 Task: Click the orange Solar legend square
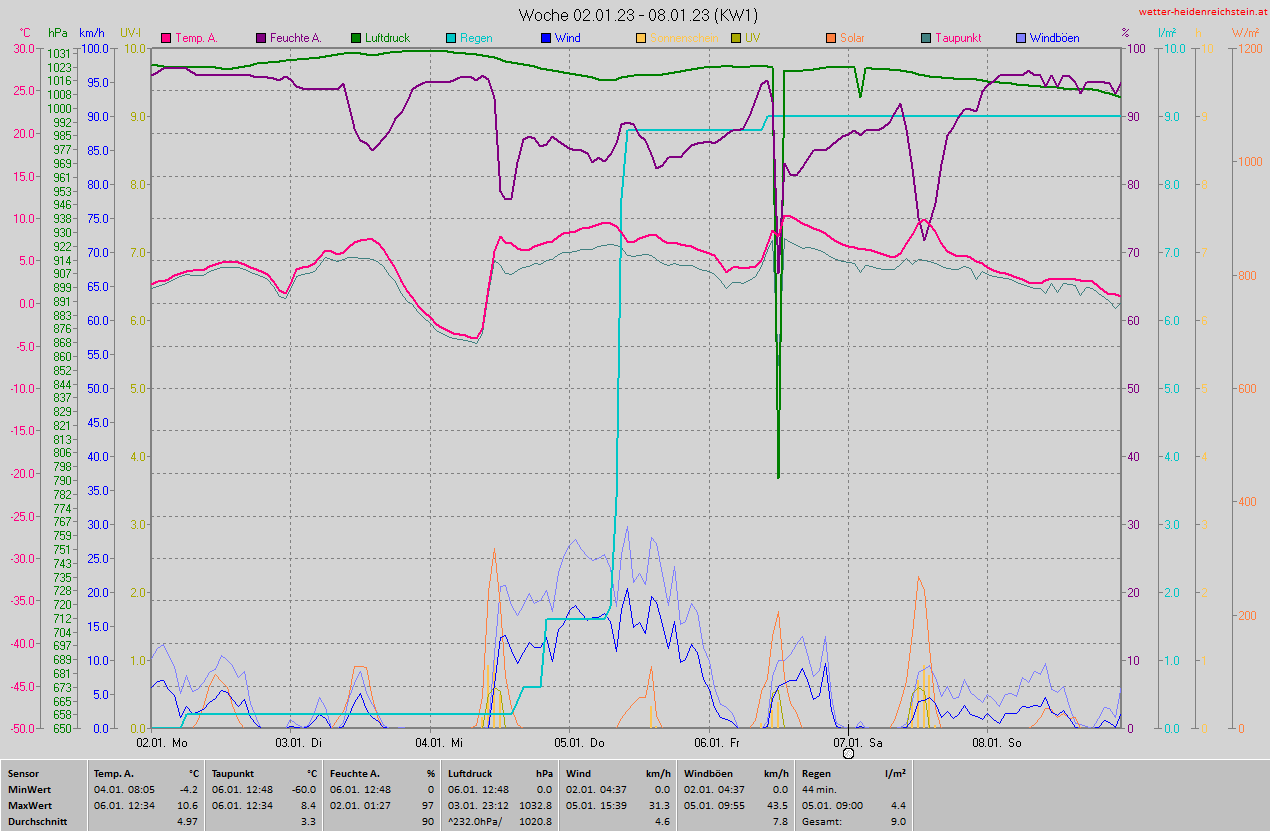click(x=831, y=39)
